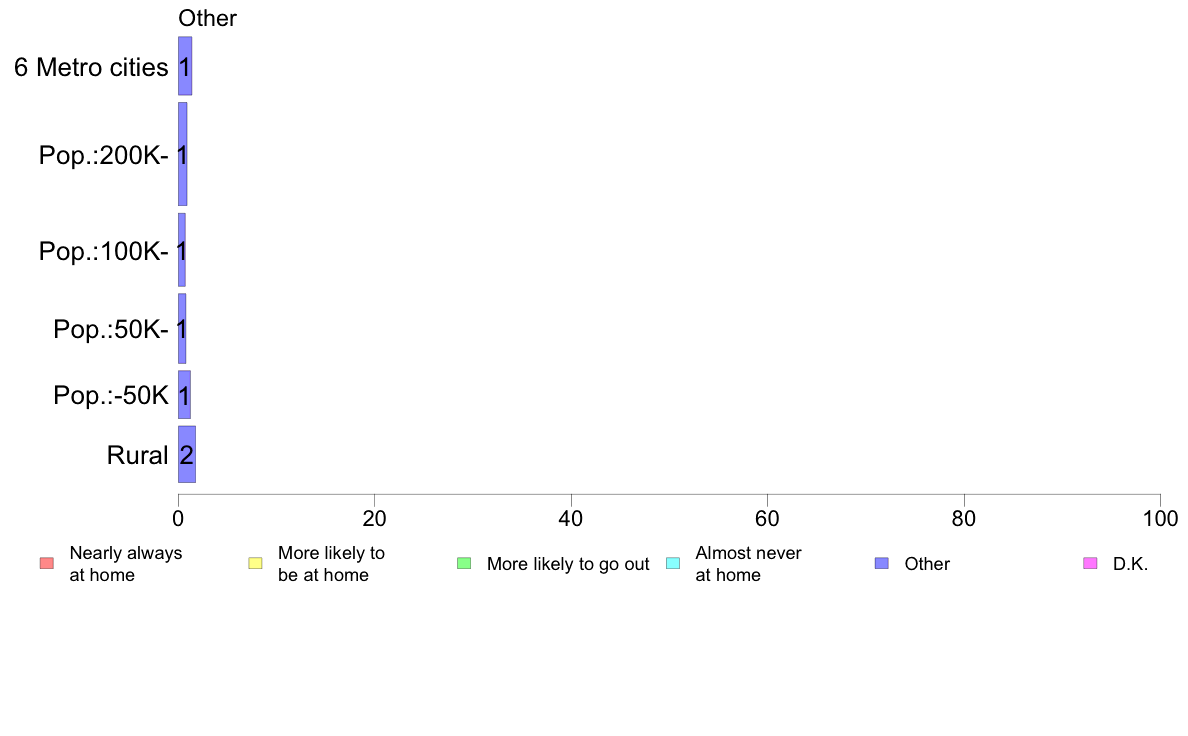Click the blue 'Other' legend swatch
This screenshot has height=736, width=1188.
point(882,563)
